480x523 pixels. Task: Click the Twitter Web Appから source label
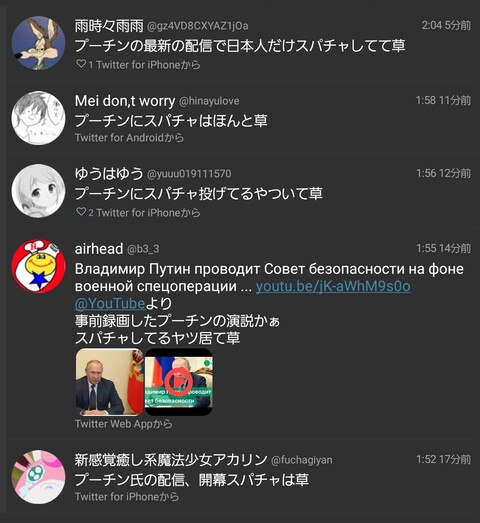pos(123,424)
